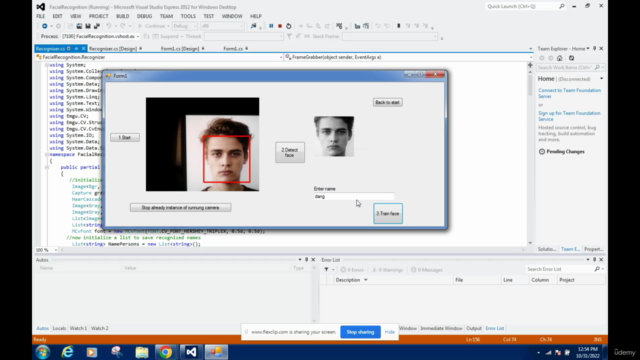Viewport: 640px width, 360px height.
Task: Click the 3.Train face button
Action: 388,213
